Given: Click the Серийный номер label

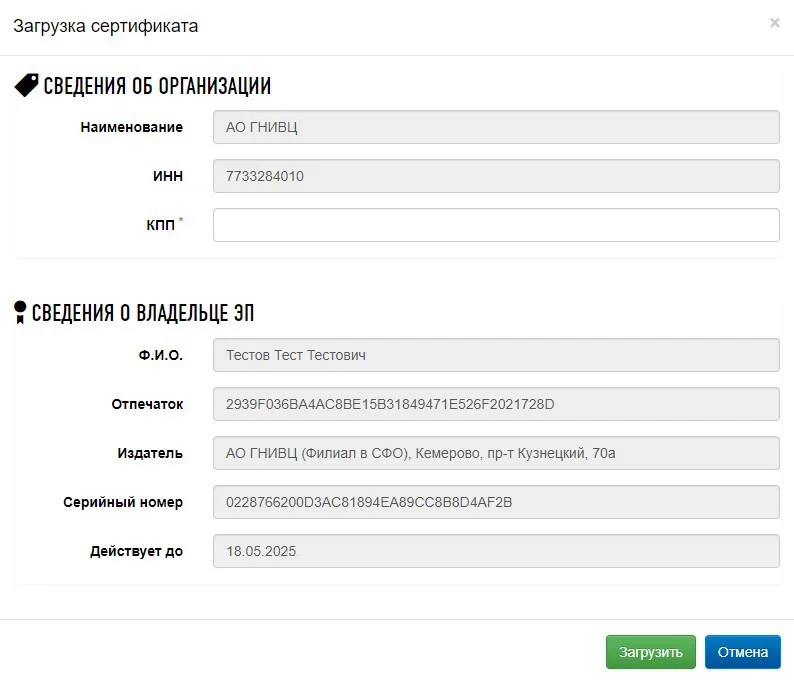Looking at the screenshot, I should click(123, 502).
